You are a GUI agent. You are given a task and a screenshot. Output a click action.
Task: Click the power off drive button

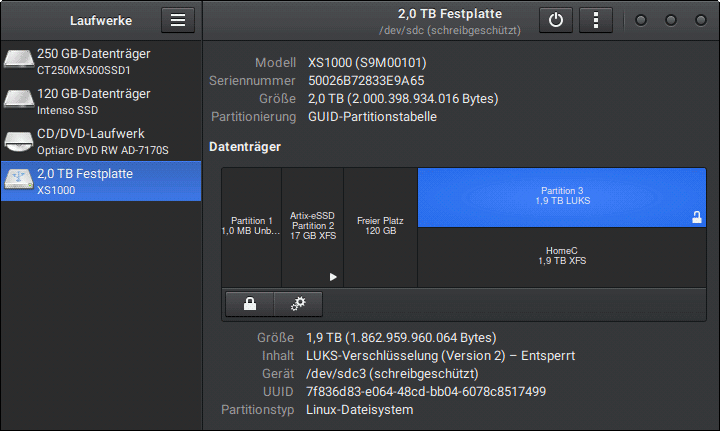click(x=556, y=20)
